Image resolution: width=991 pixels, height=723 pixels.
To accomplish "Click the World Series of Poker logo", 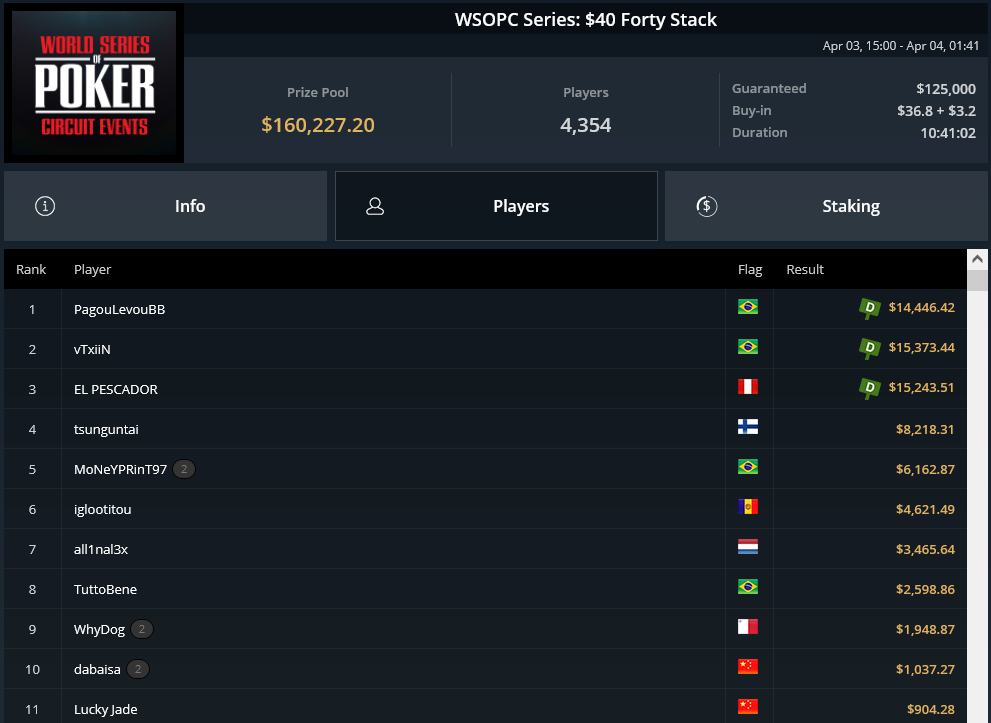I will coord(94,83).
